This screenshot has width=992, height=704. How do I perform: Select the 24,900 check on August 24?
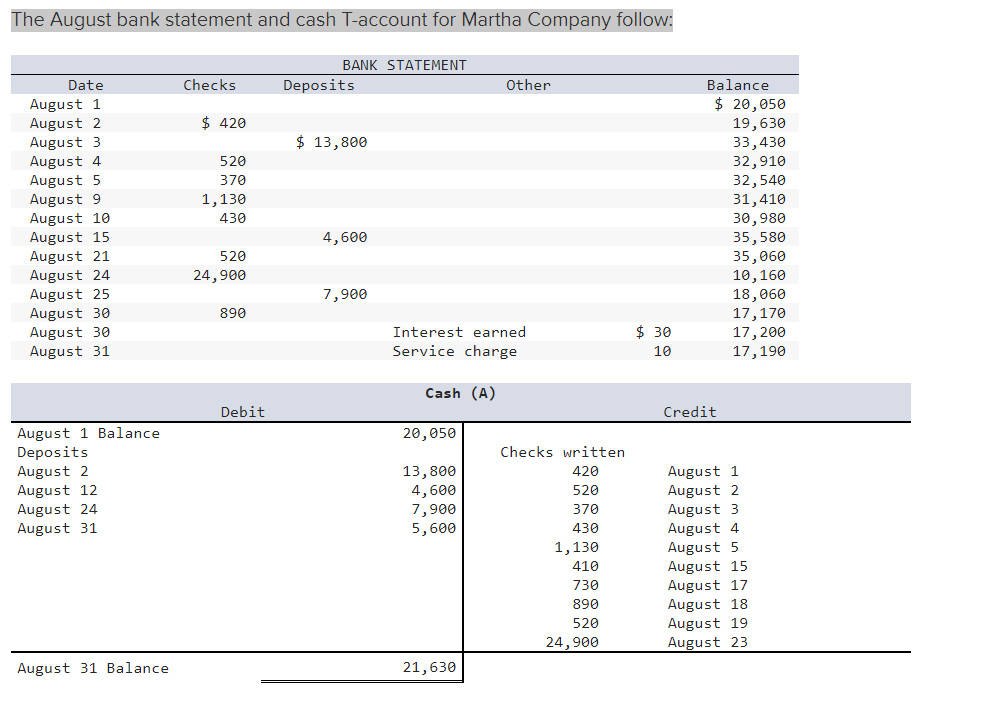(x=218, y=274)
